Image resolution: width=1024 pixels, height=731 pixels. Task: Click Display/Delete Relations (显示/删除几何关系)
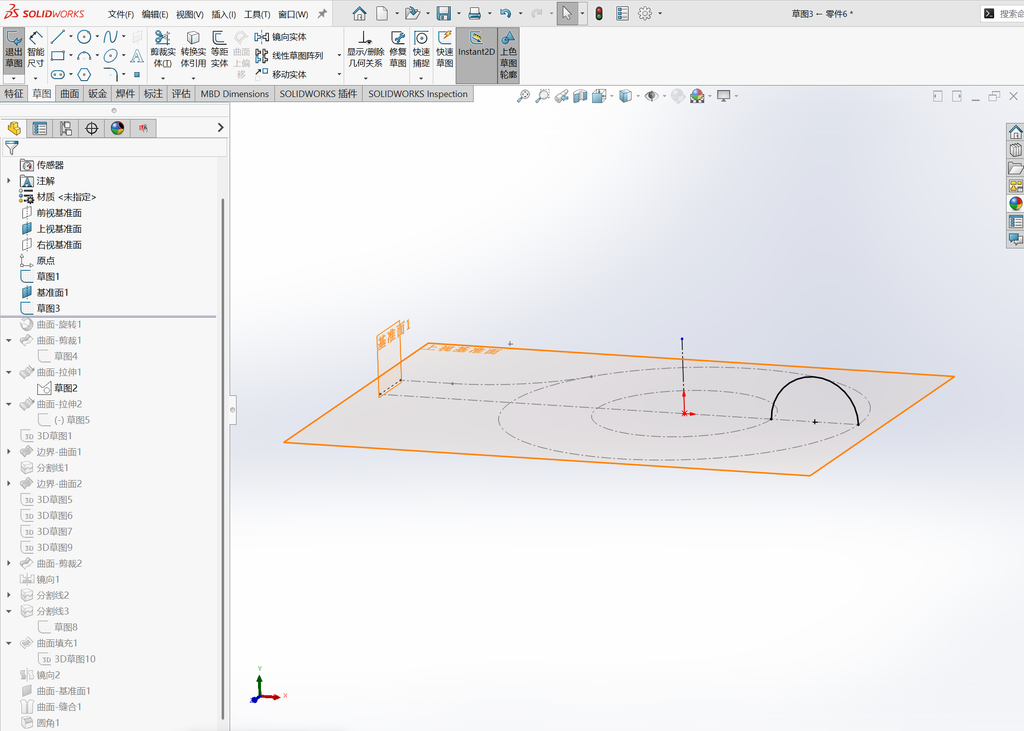(x=365, y=50)
